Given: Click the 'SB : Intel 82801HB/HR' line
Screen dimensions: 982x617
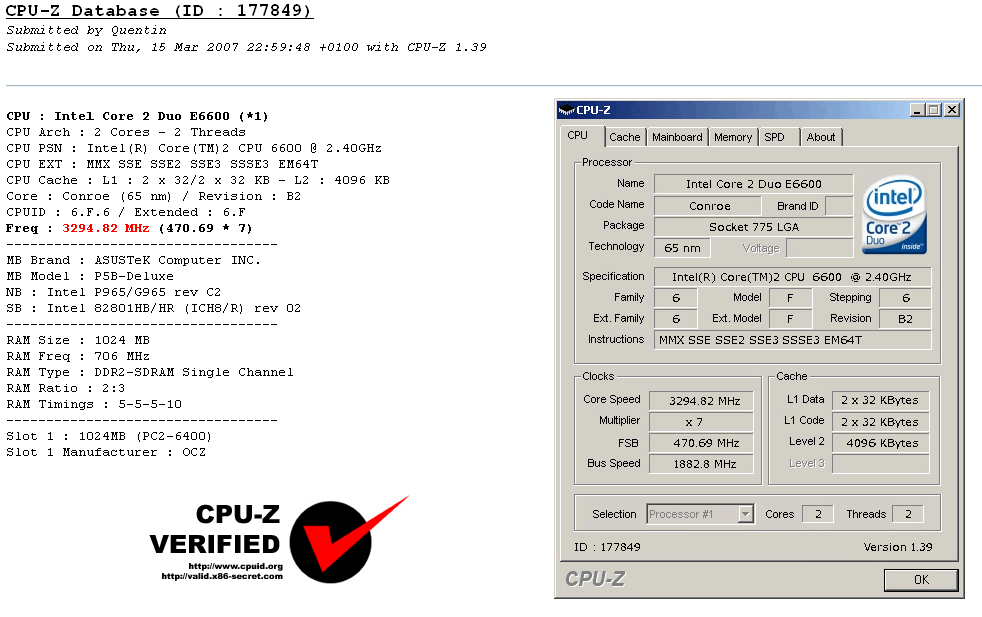Looking at the screenshot, I should tap(153, 308).
